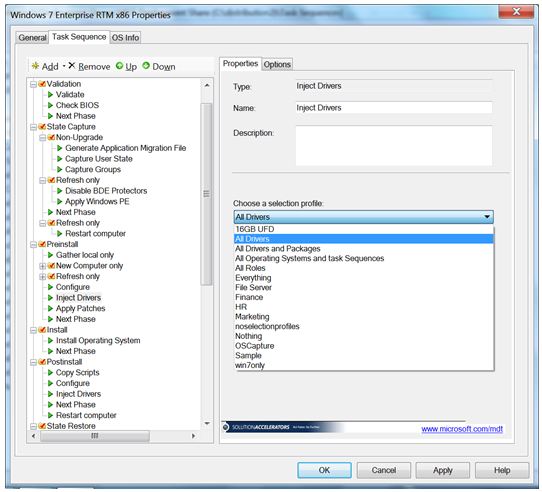Click the green Up arrow icon
Image resolution: width=542 pixels, height=492 pixels.
point(119,65)
